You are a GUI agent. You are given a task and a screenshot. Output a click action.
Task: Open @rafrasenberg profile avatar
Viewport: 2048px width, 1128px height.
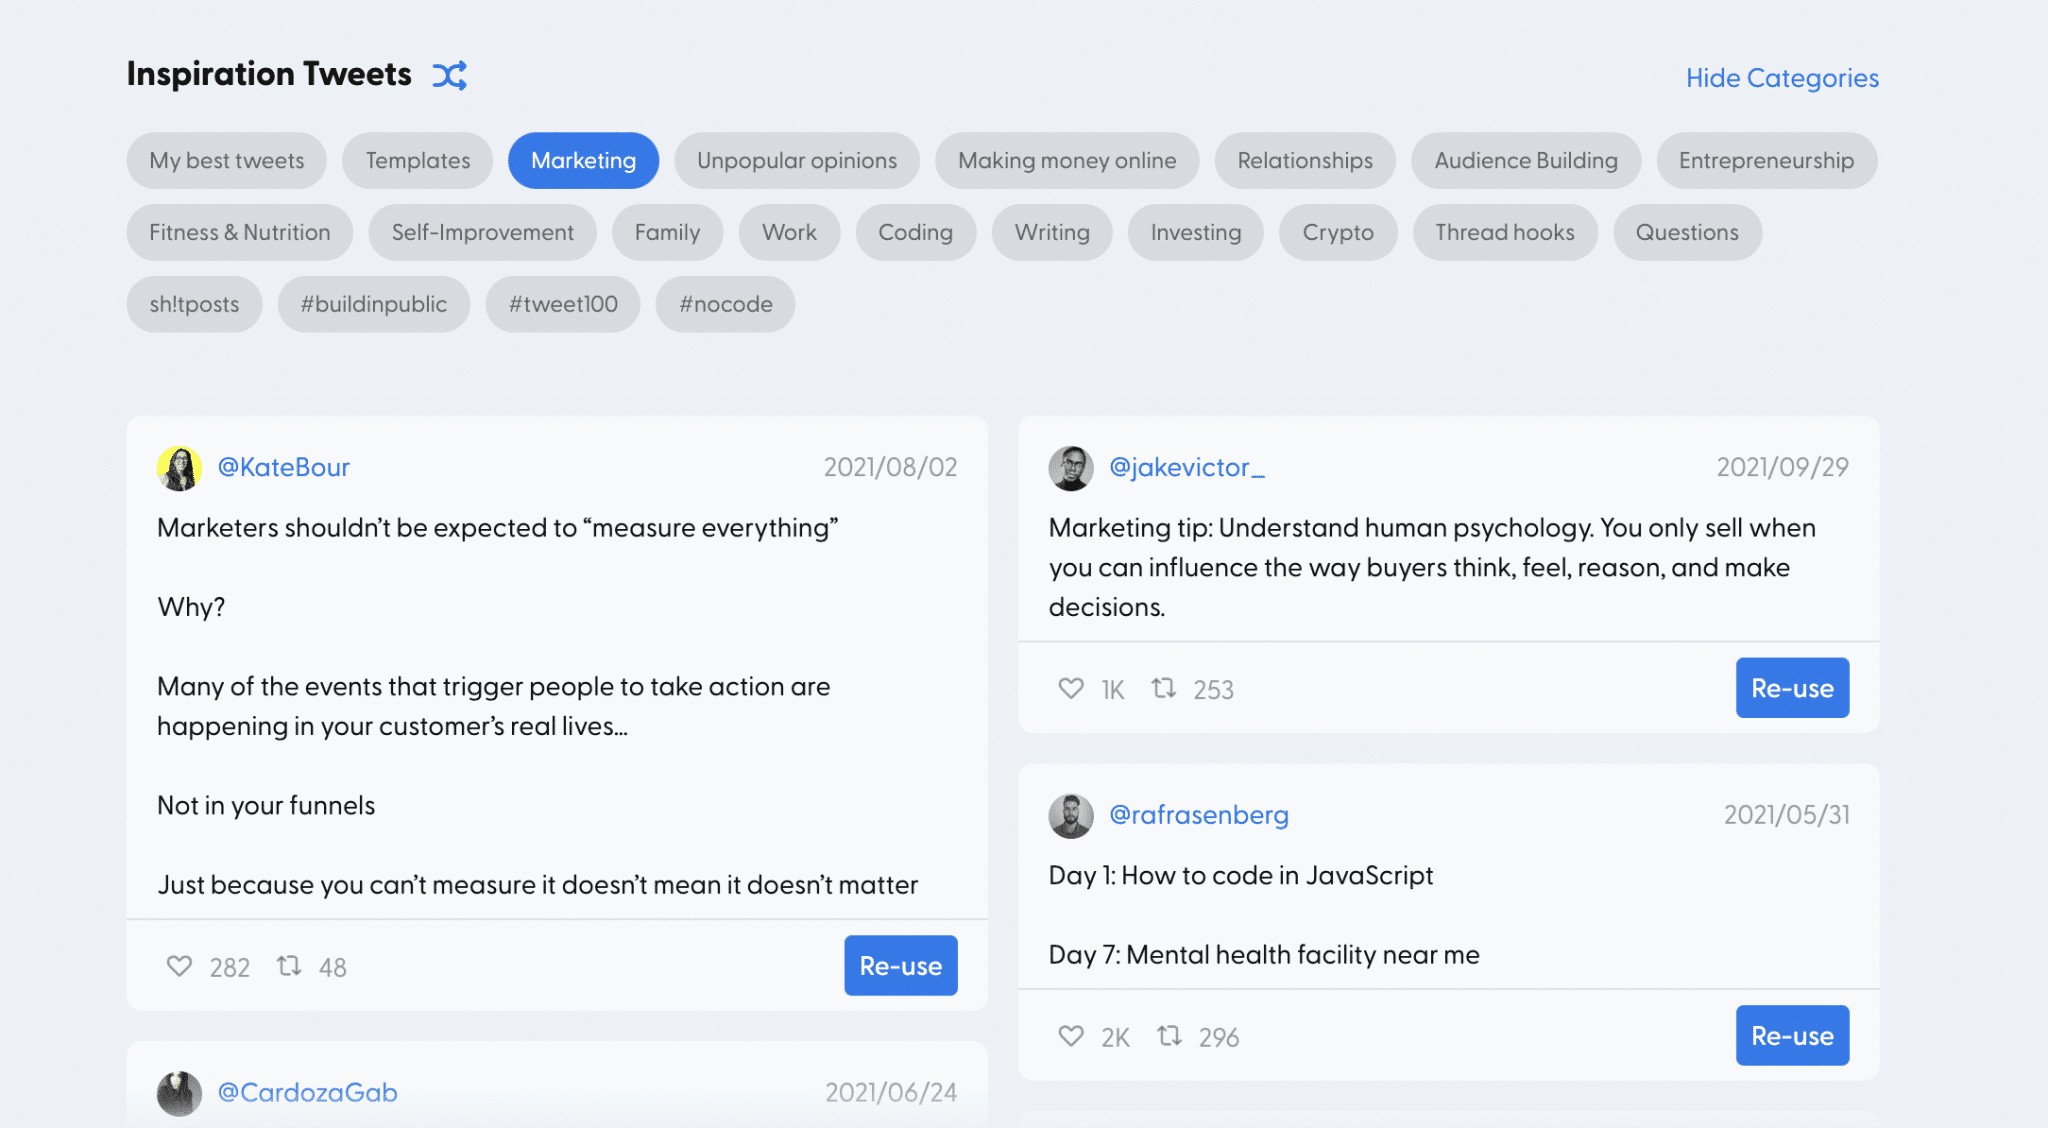(x=1071, y=816)
